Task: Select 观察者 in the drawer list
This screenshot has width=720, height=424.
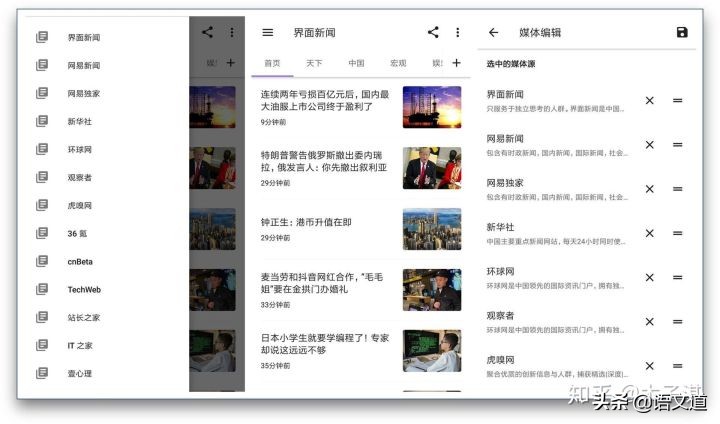Action: point(79,178)
